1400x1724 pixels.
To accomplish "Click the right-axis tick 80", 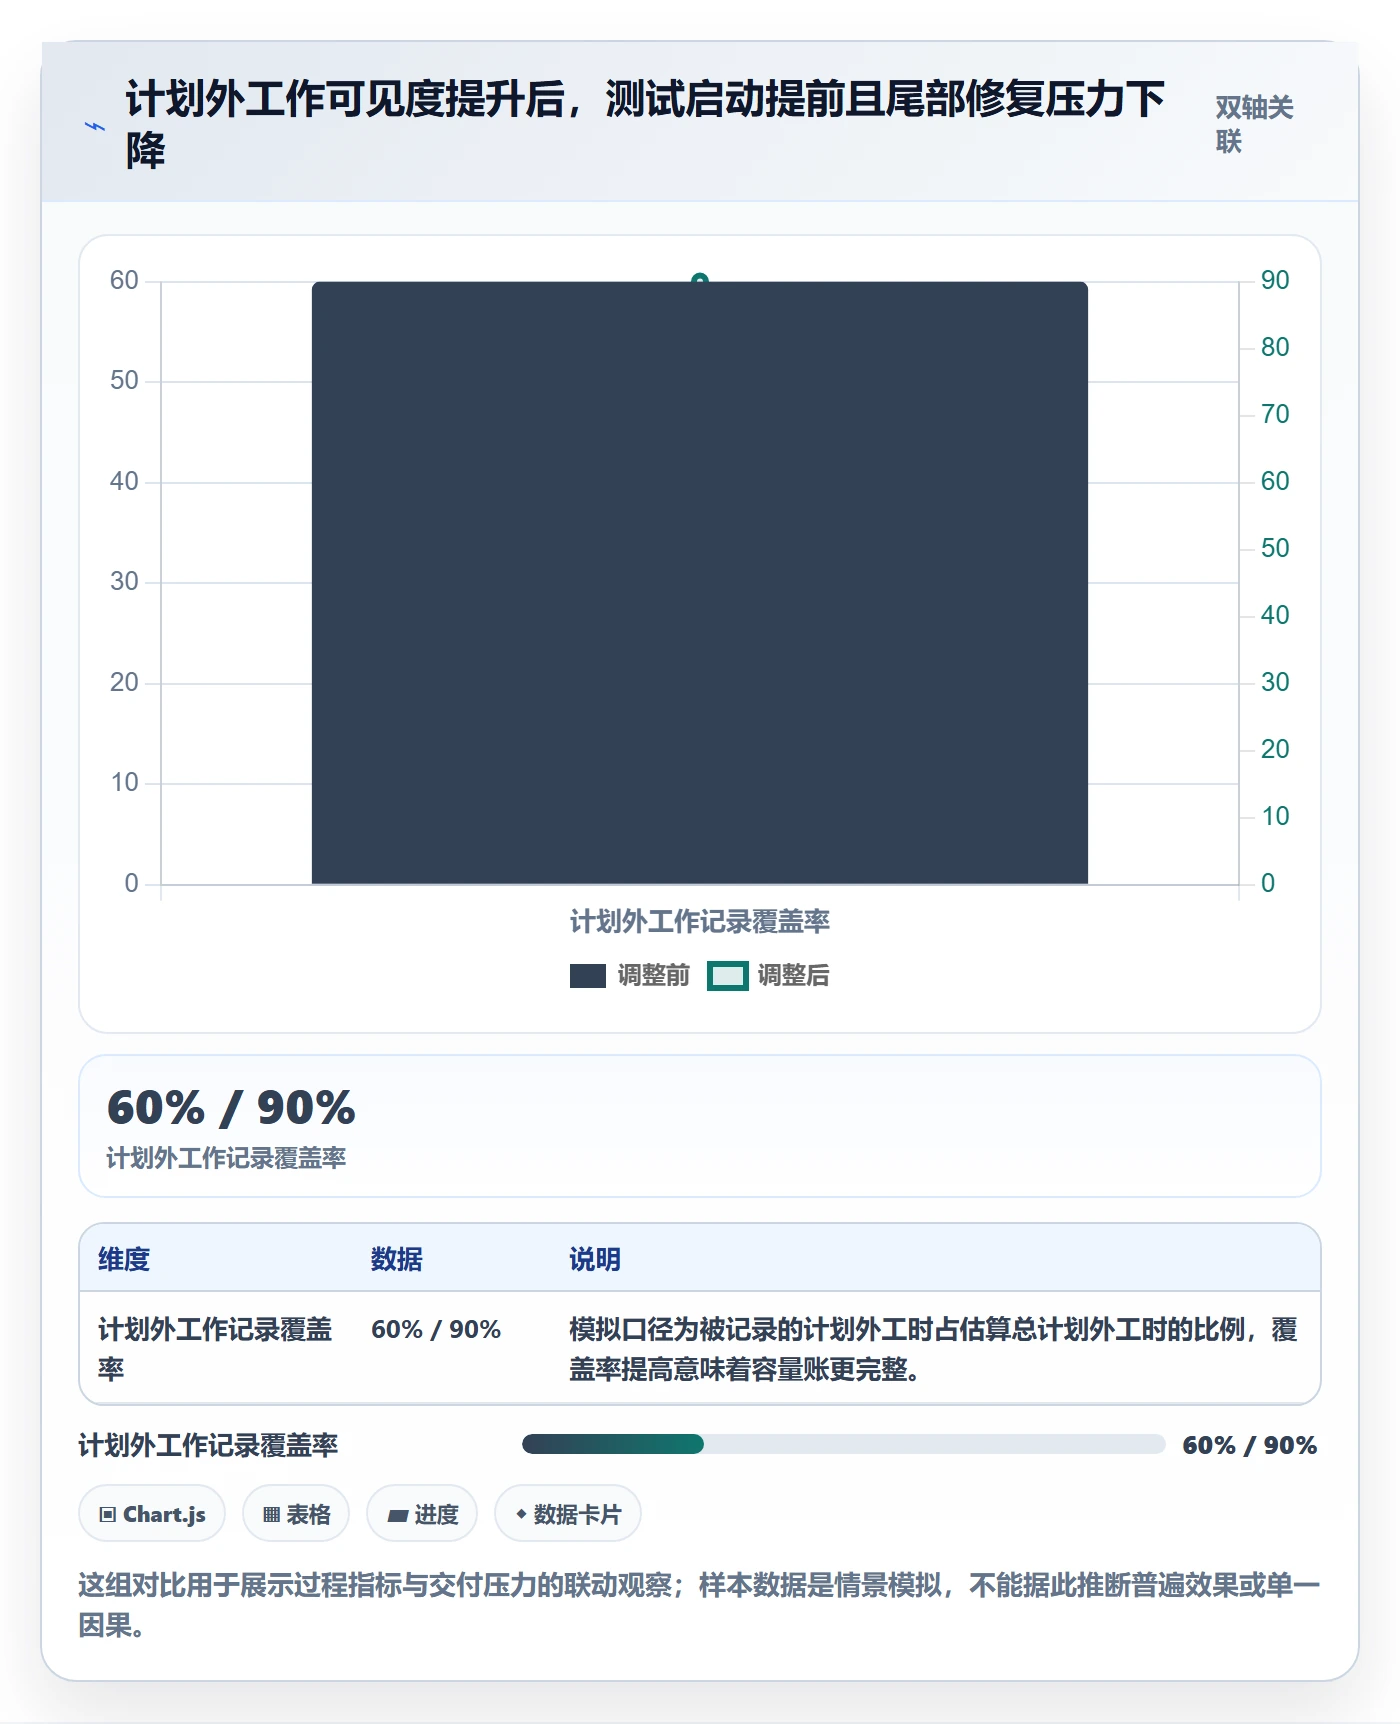I will coord(1275,347).
